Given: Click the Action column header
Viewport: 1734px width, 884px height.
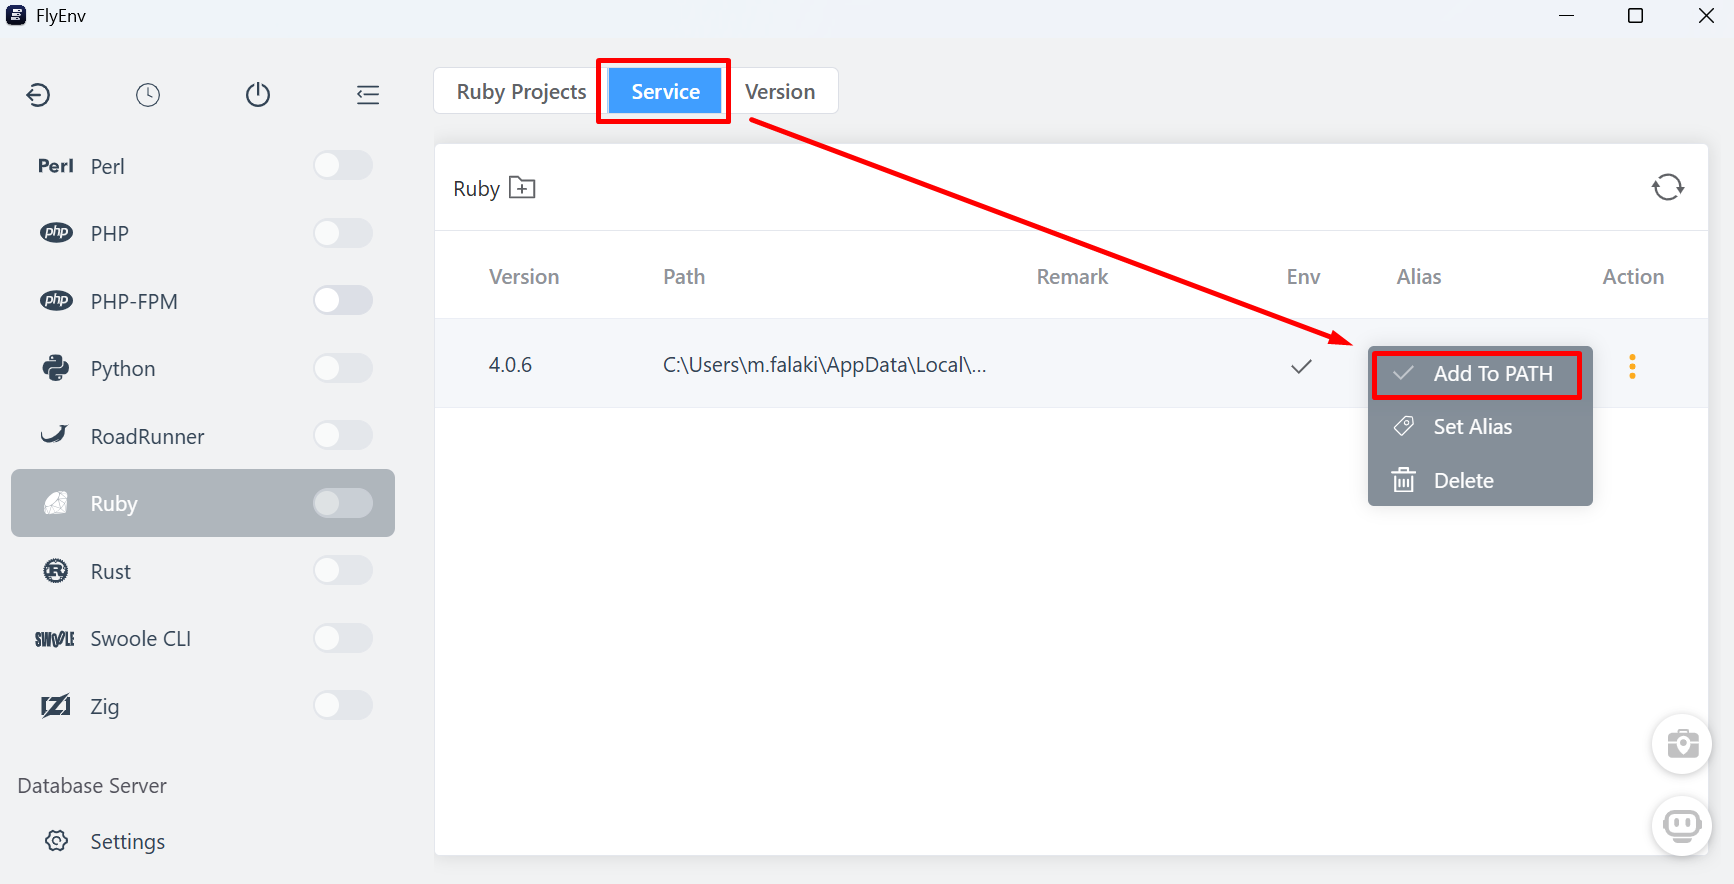Looking at the screenshot, I should coord(1633,277).
